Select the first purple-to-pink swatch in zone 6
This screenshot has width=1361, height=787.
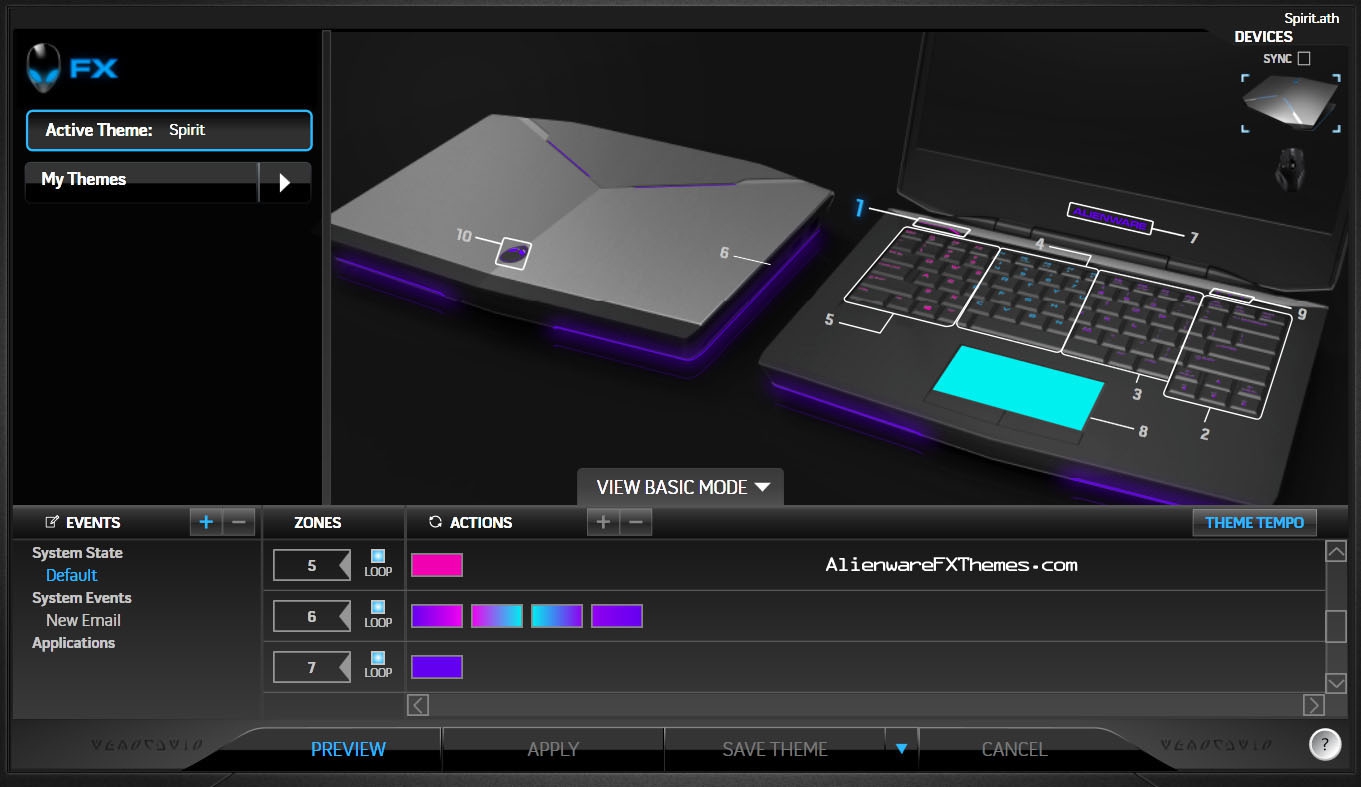pos(437,615)
